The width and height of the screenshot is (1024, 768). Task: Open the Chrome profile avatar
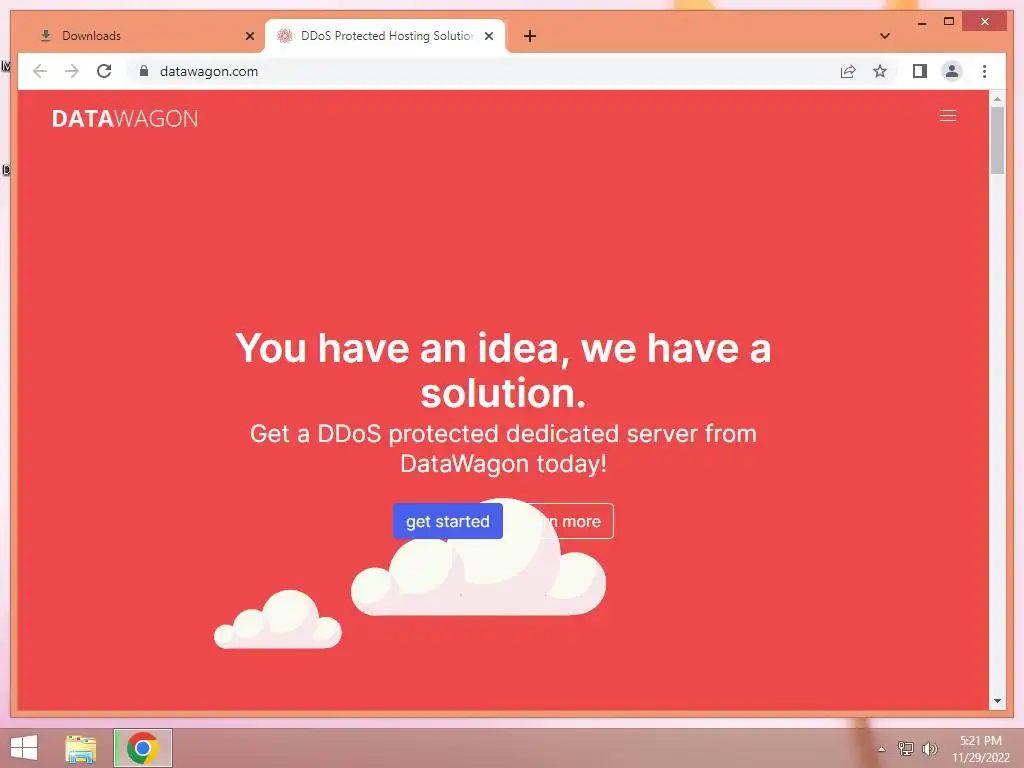[952, 71]
